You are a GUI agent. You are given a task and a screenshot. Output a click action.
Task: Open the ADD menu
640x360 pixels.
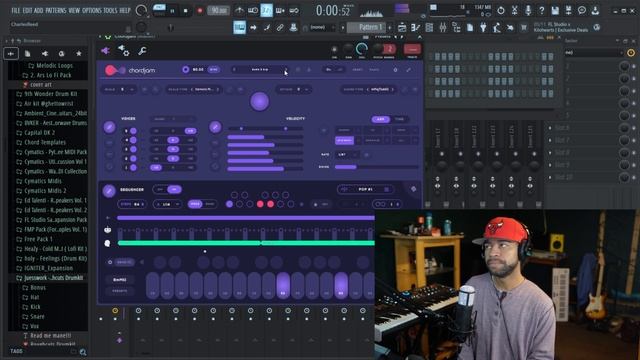coord(39,10)
